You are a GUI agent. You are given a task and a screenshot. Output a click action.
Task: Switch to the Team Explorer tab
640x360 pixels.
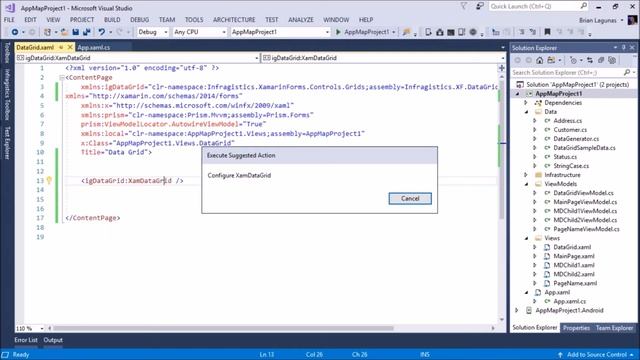pyautogui.click(x=614, y=328)
